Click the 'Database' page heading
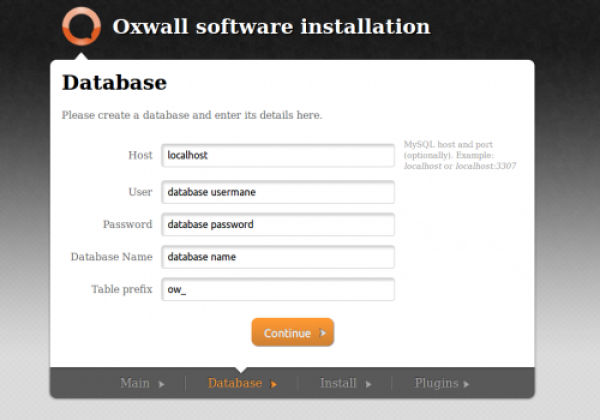Image resolution: width=600 pixels, height=420 pixels. point(114,83)
